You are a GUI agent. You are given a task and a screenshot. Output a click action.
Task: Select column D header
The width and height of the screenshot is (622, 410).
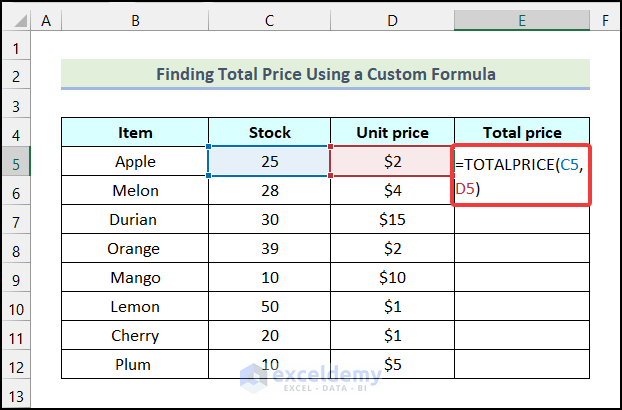tap(392, 19)
